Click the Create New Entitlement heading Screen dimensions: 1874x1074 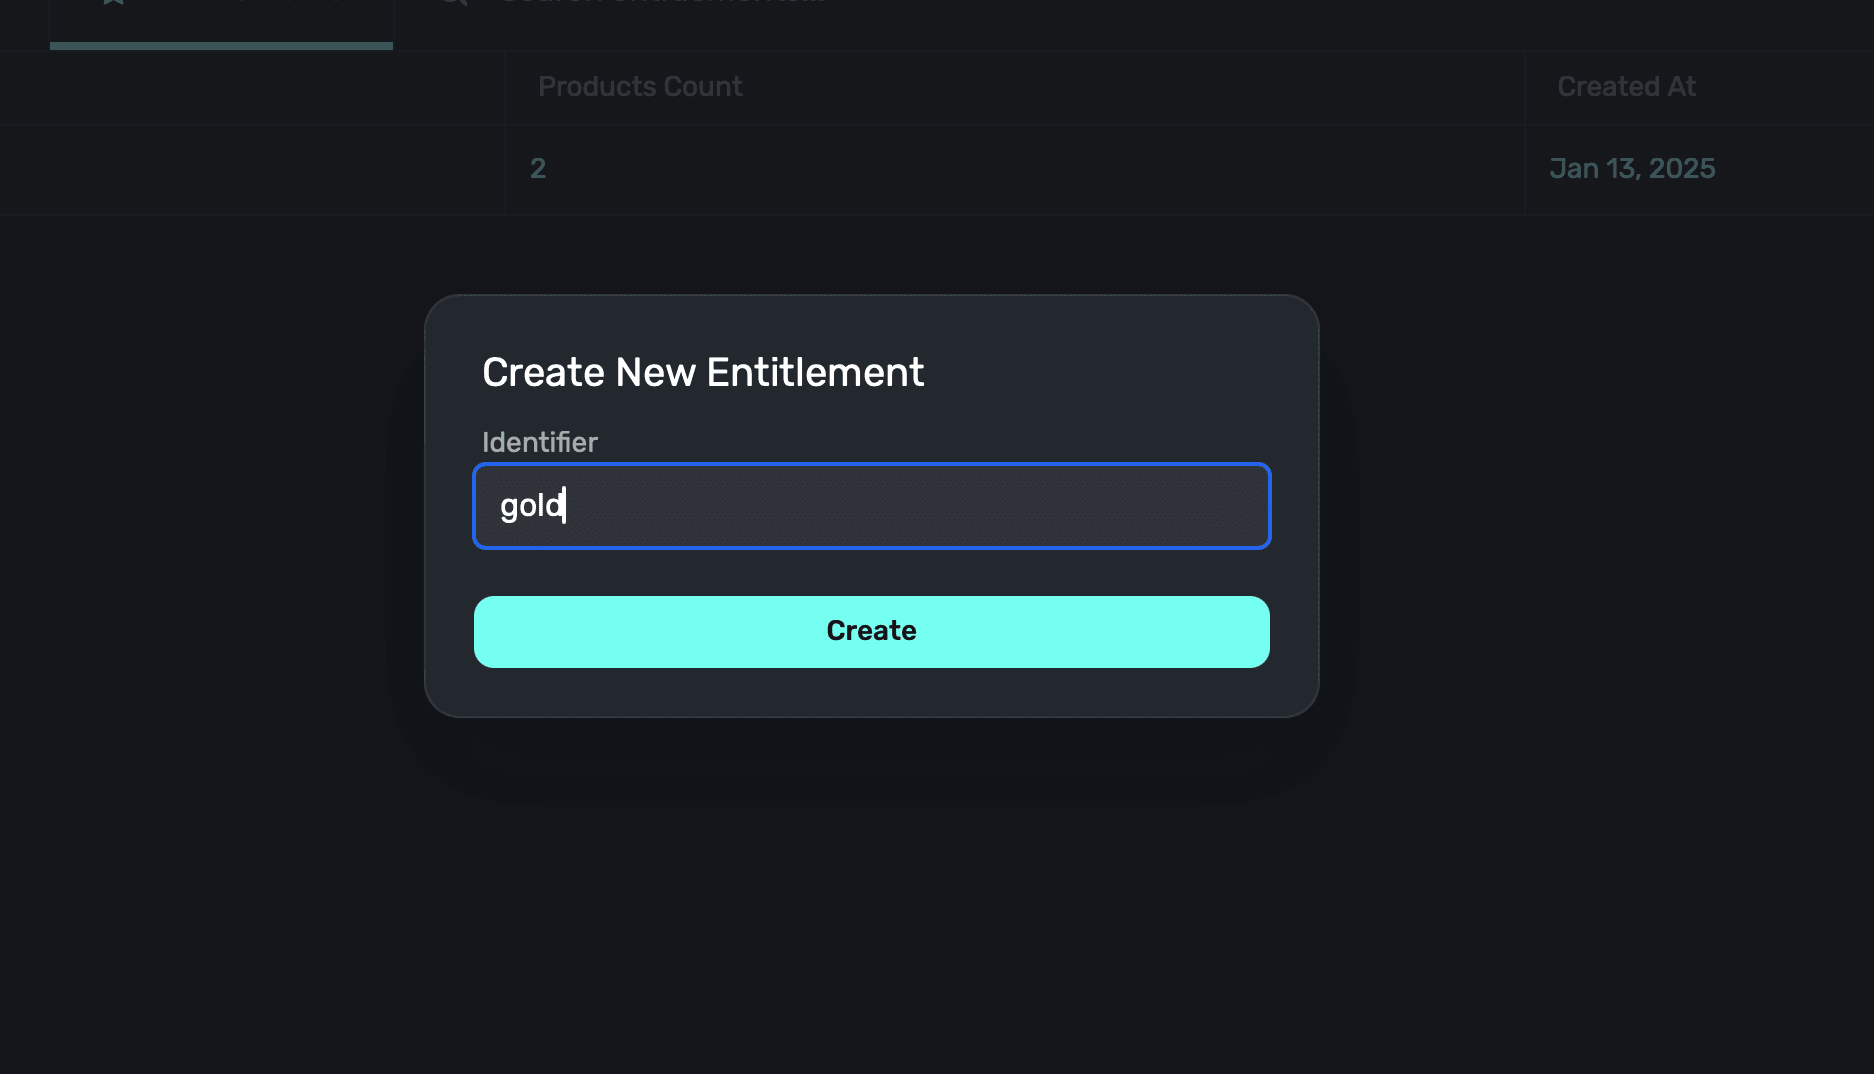pos(702,373)
